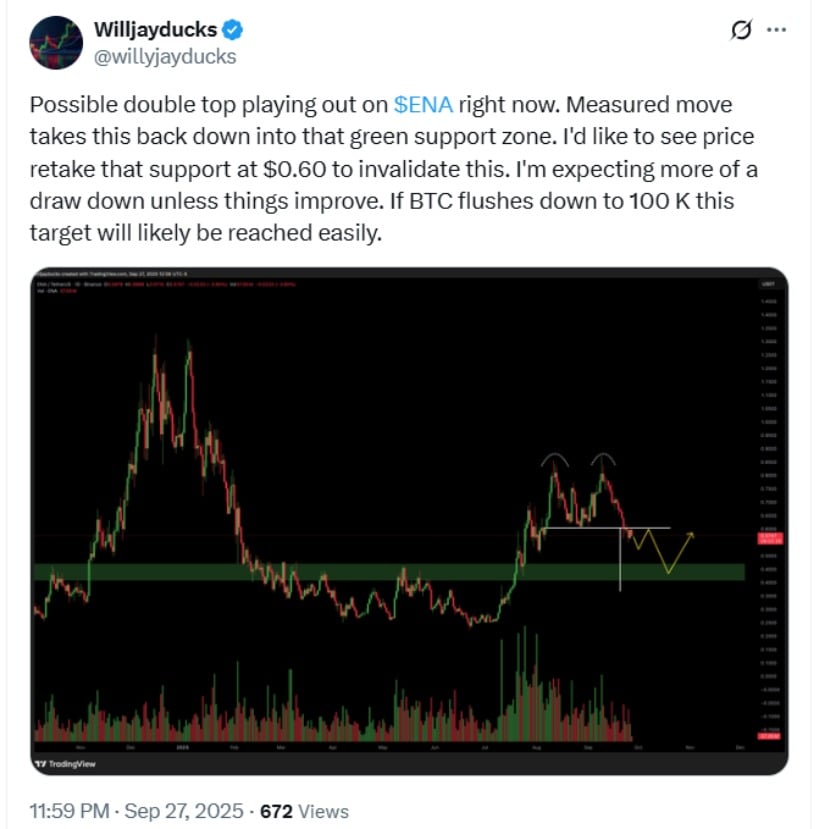Open the $ENA cashtag link
The width and height of the screenshot is (825, 829).
(423, 104)
